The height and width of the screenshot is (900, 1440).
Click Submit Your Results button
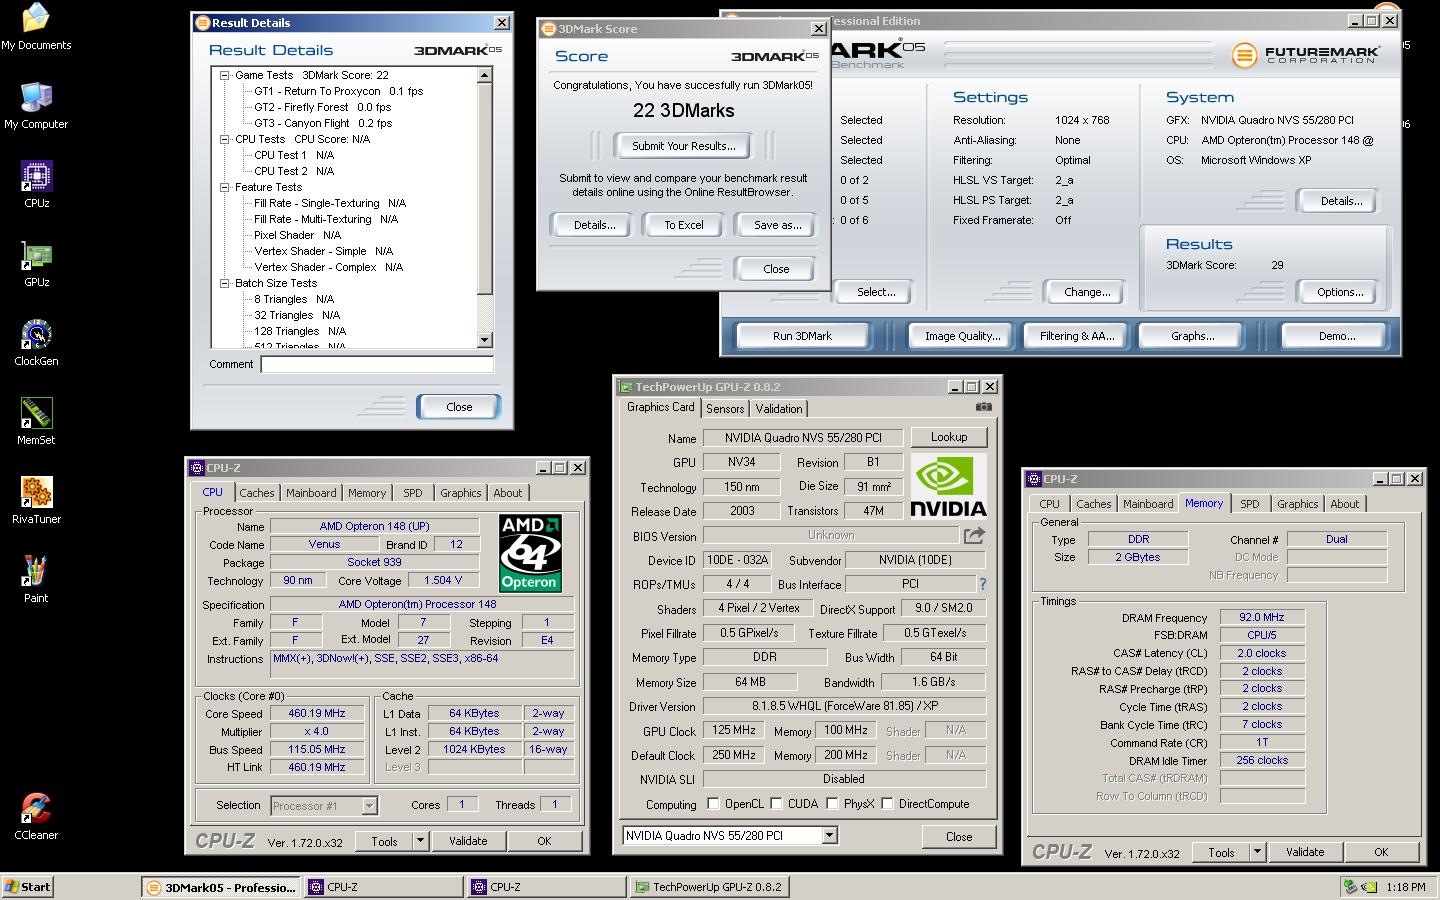point(684,146)
